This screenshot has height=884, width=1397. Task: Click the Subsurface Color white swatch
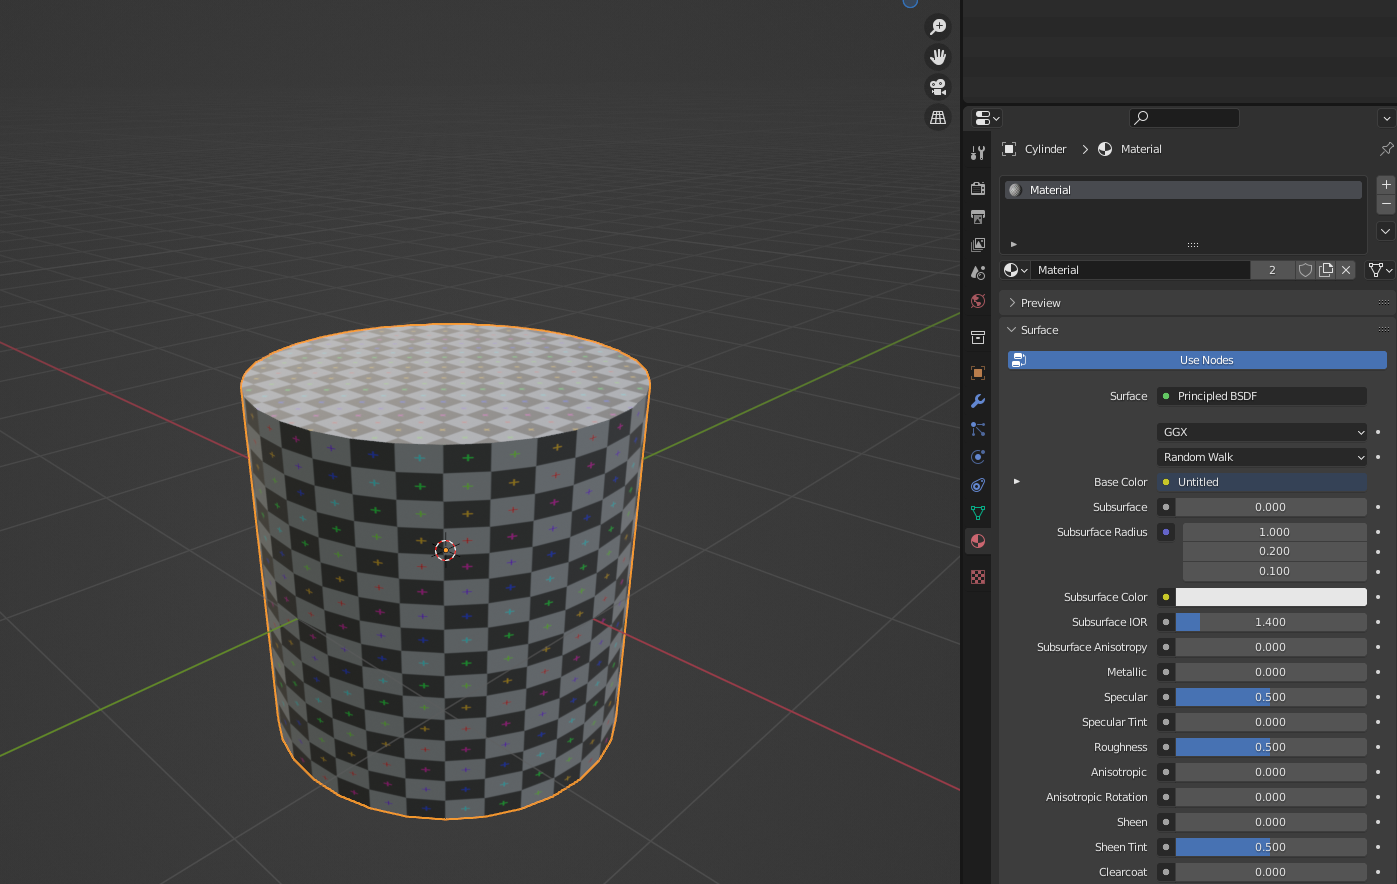click(x=1271, y=597)
